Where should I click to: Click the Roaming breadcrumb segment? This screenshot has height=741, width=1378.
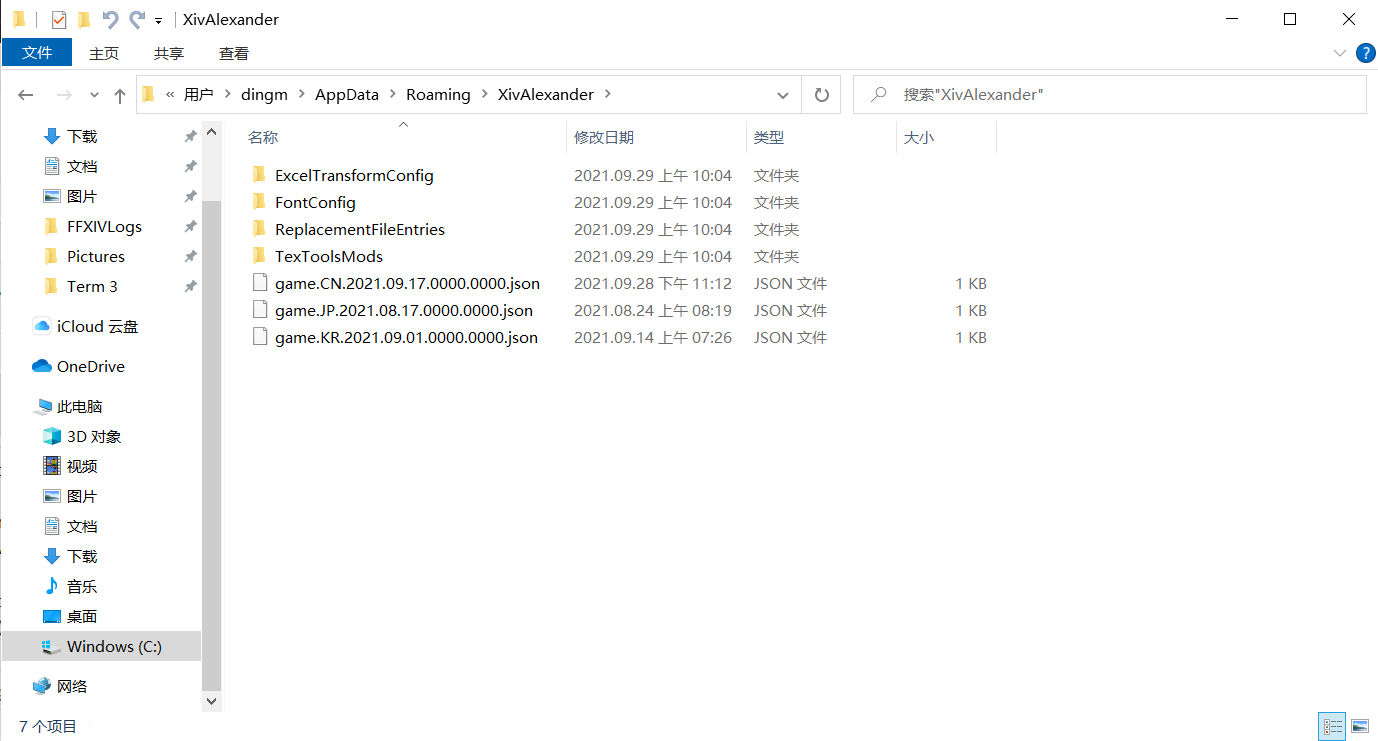[x=438, y=95]
